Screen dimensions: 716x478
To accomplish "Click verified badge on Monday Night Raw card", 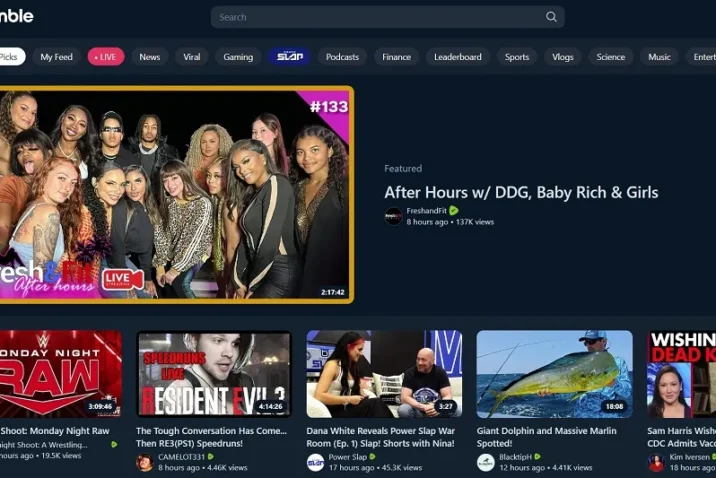I will click(114, 444).
